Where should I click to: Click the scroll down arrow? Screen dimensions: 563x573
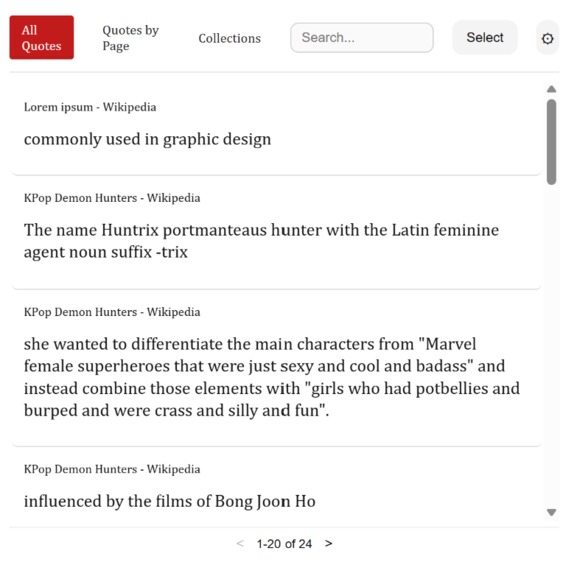[551, 512]
